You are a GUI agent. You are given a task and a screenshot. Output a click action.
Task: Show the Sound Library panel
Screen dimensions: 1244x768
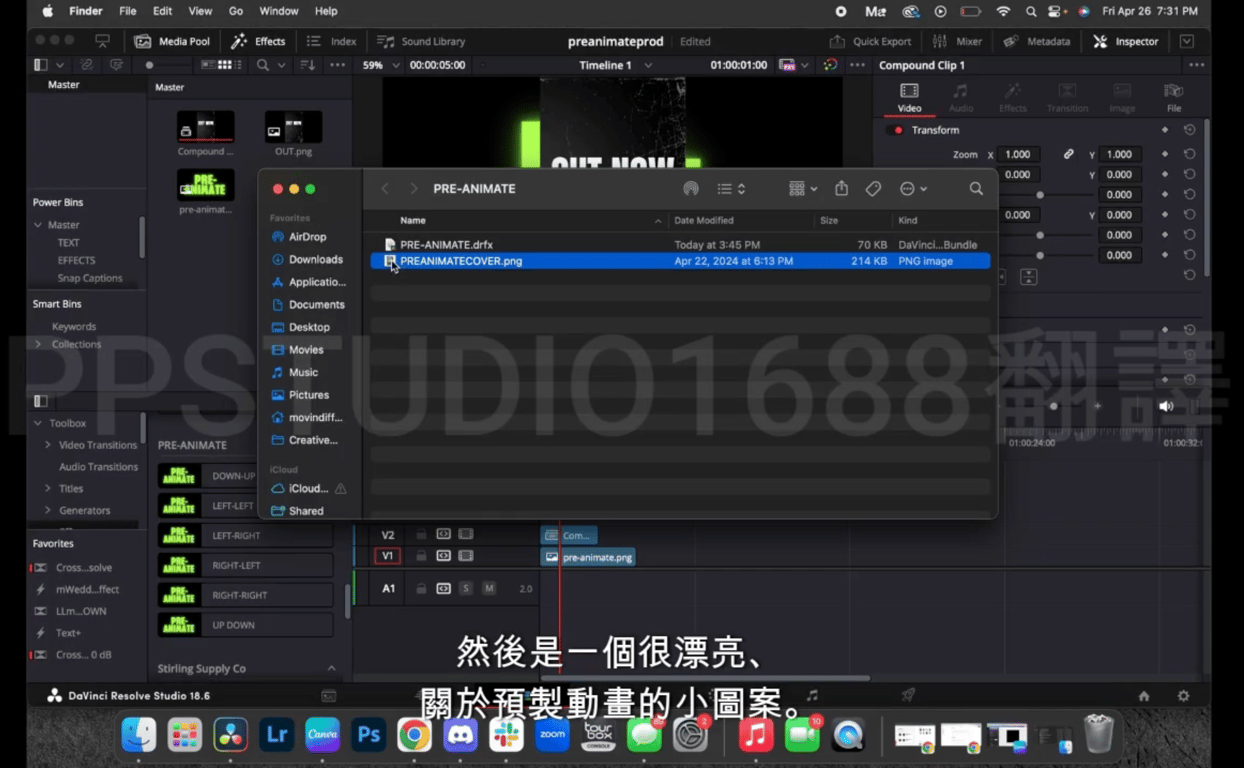(421, 41)
